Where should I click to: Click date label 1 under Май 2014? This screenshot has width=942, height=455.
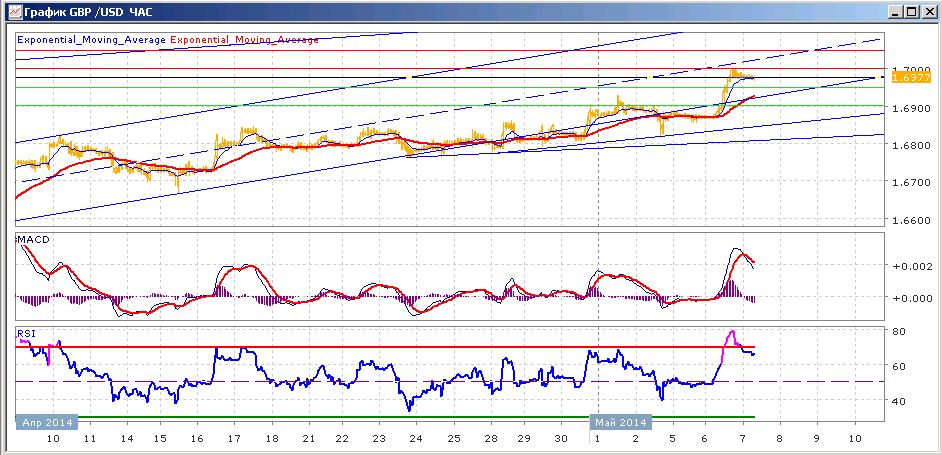click(x=597, y=439)
